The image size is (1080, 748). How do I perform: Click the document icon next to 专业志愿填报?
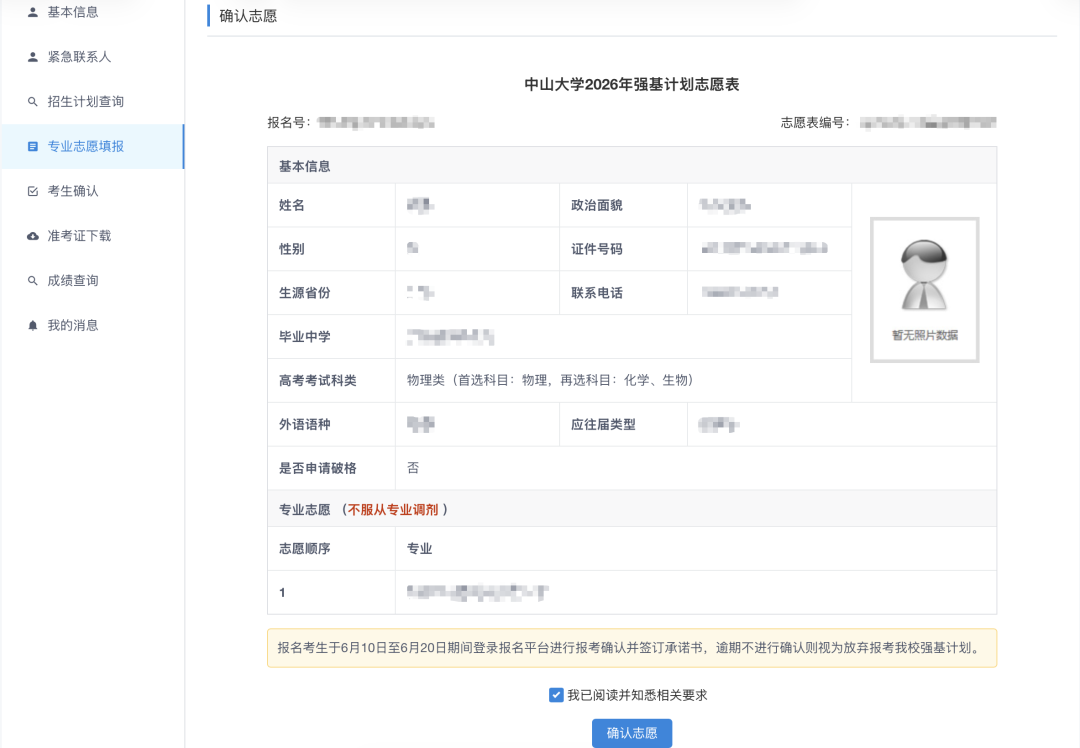tap(31, 146)
